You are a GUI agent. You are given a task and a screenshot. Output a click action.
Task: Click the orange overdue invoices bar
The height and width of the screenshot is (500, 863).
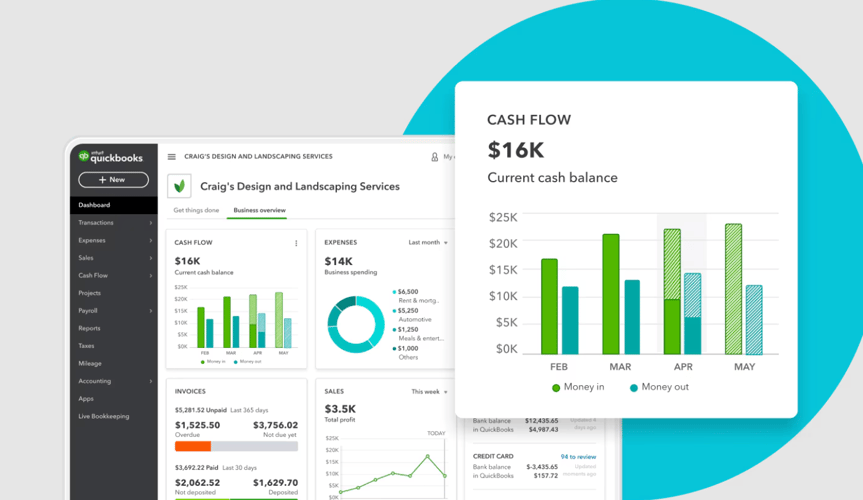pos(193,446)
